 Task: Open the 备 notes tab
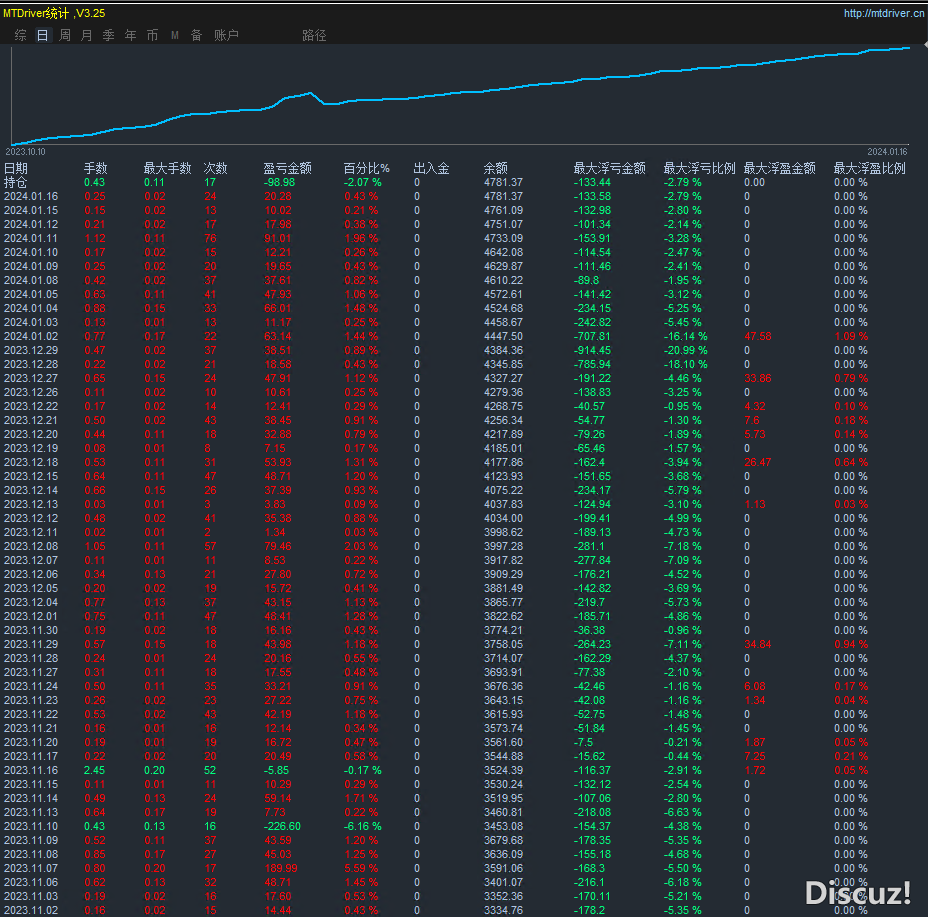196,35
